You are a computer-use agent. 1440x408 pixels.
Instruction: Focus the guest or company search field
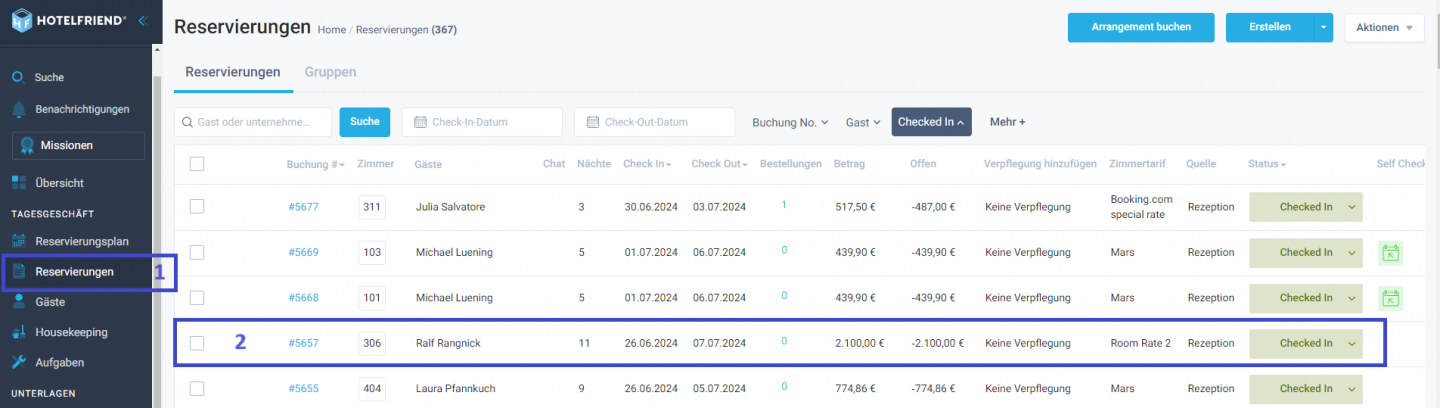[253, 122]
